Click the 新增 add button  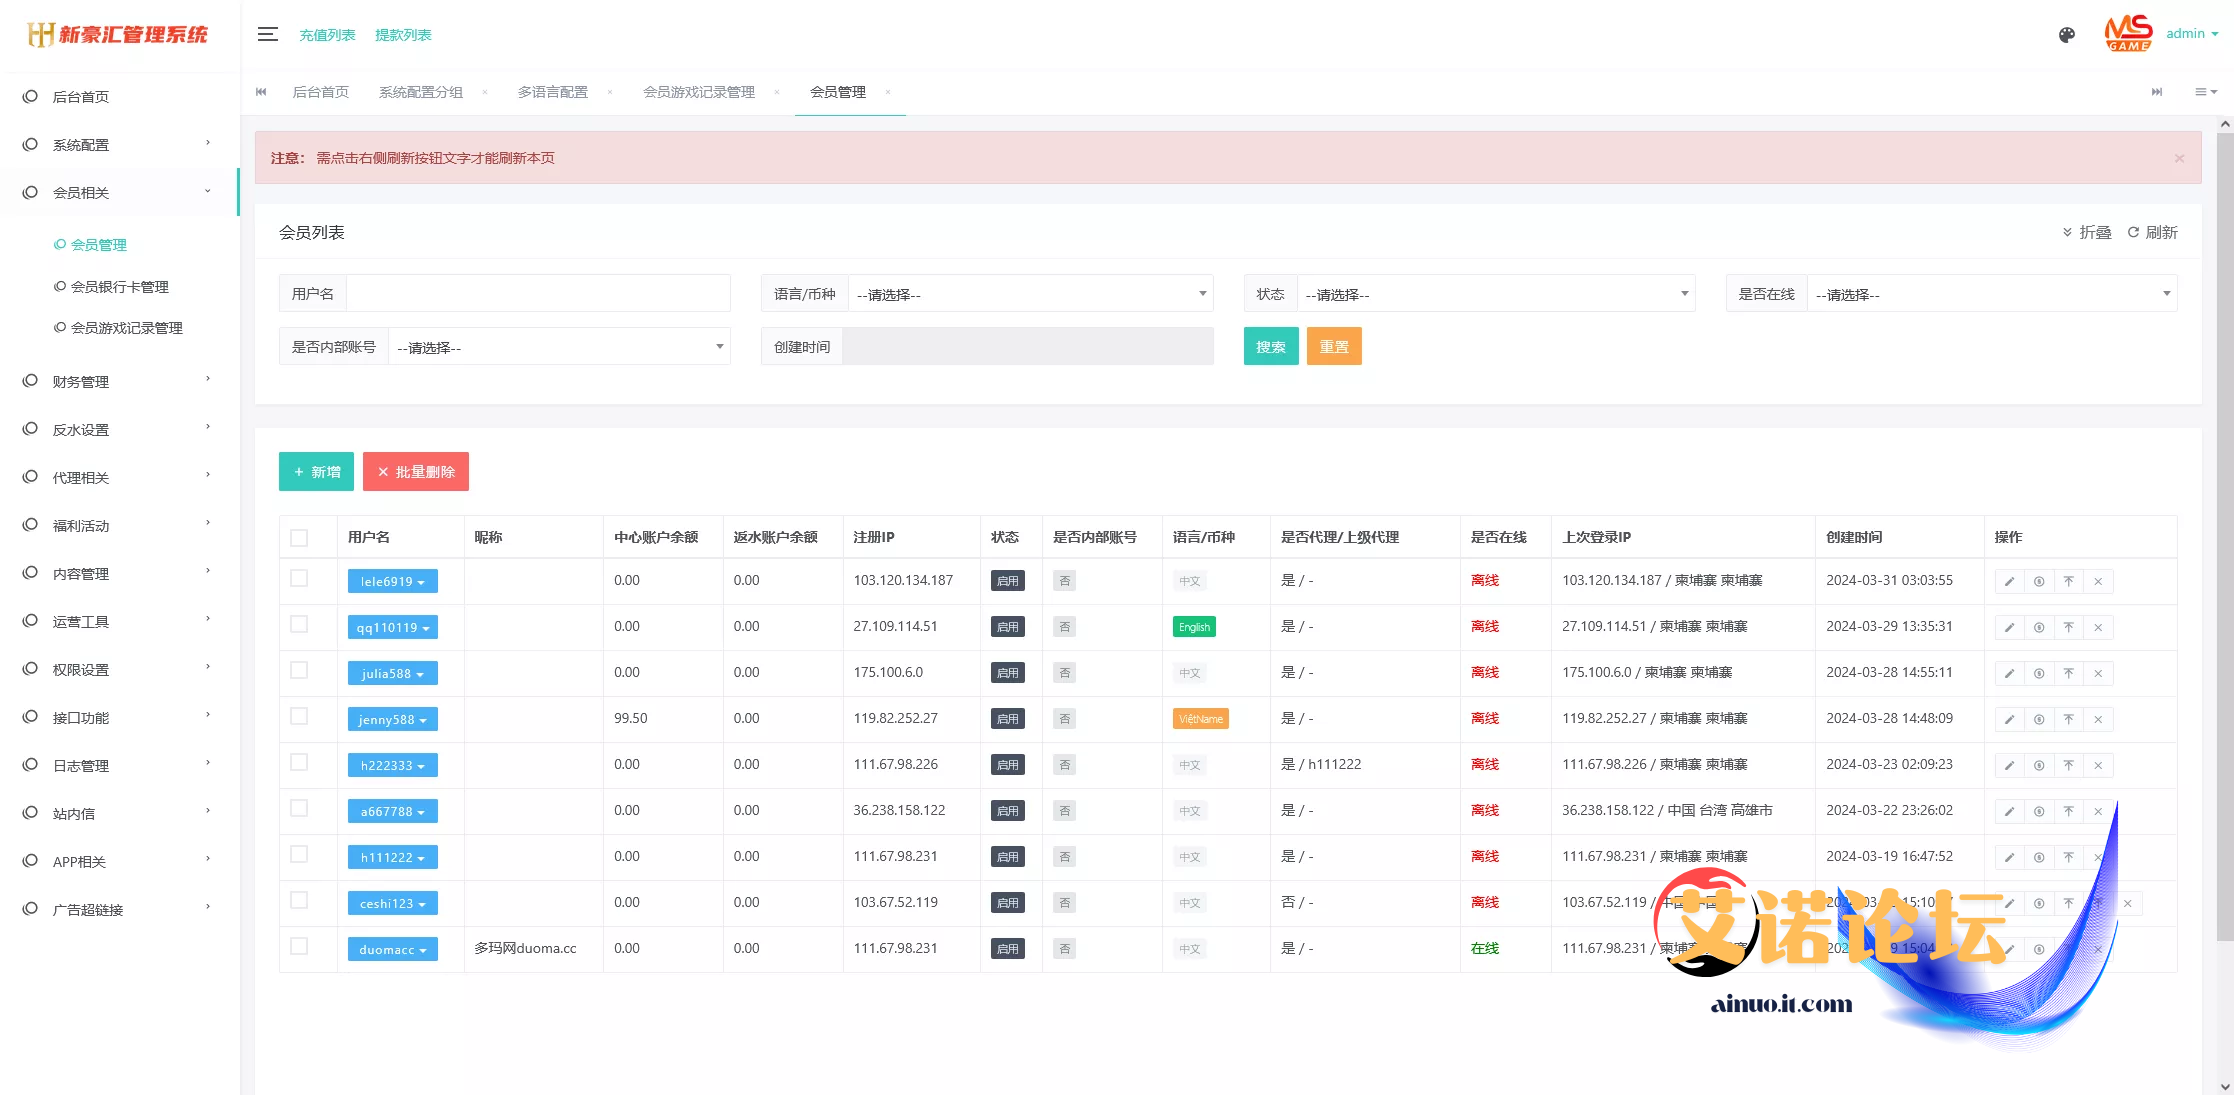point(316,472)
